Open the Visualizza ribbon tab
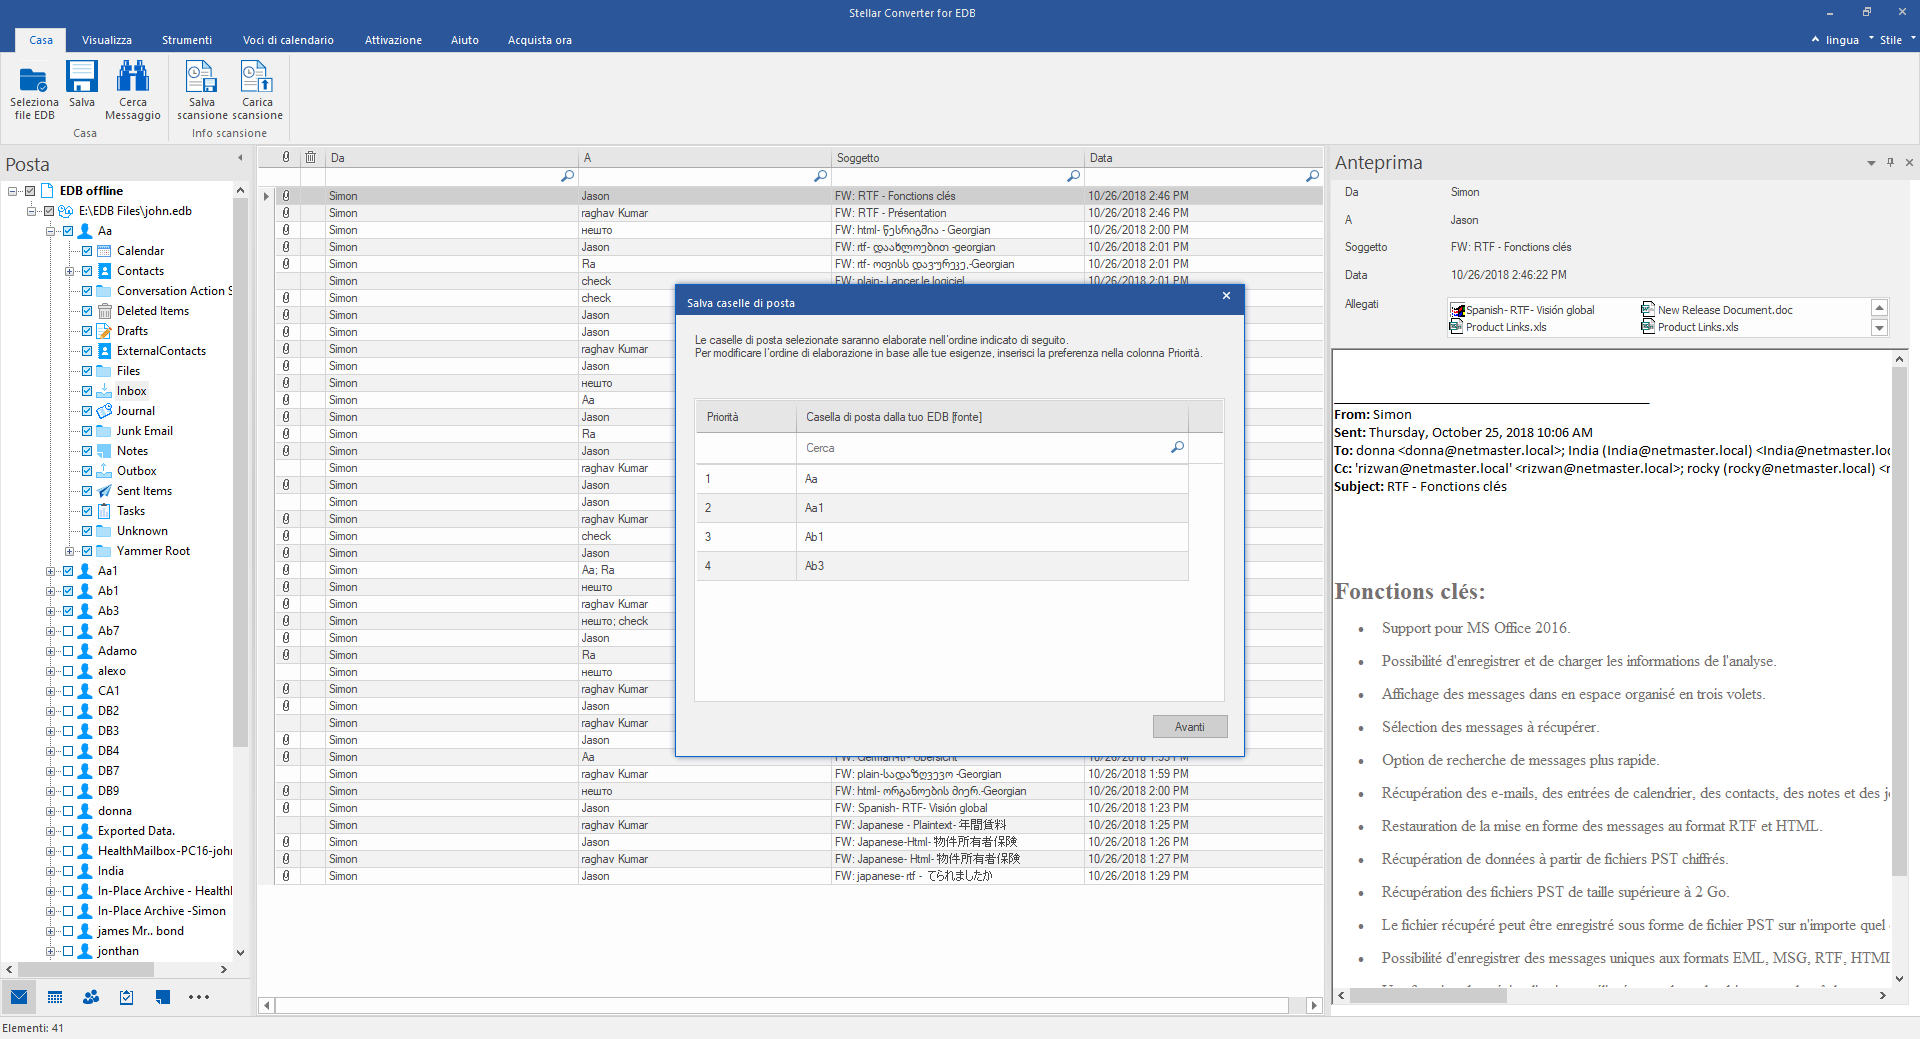Screen dimensions: 1920x1039 pos(107,40)
